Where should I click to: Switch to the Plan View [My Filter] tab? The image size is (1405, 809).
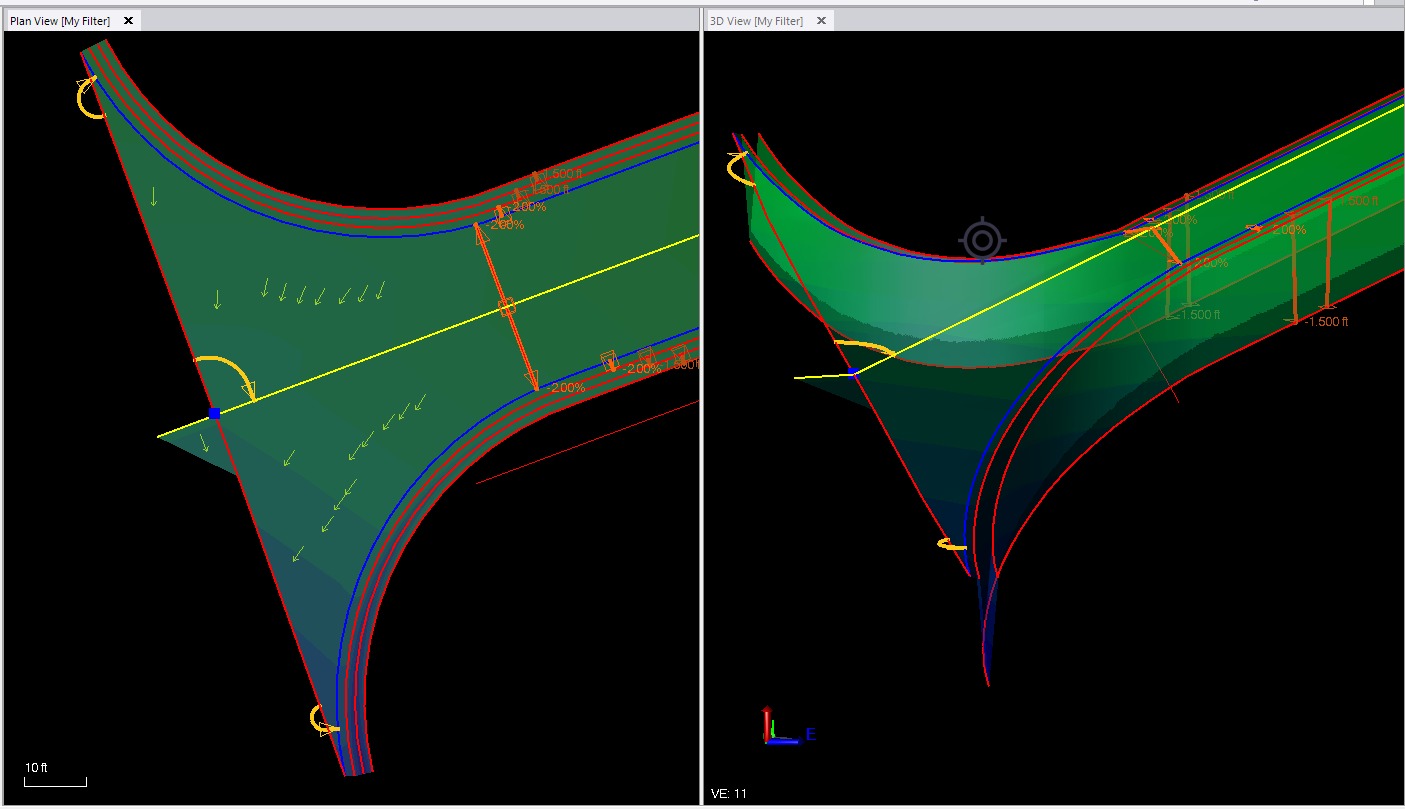click(60, 21)
